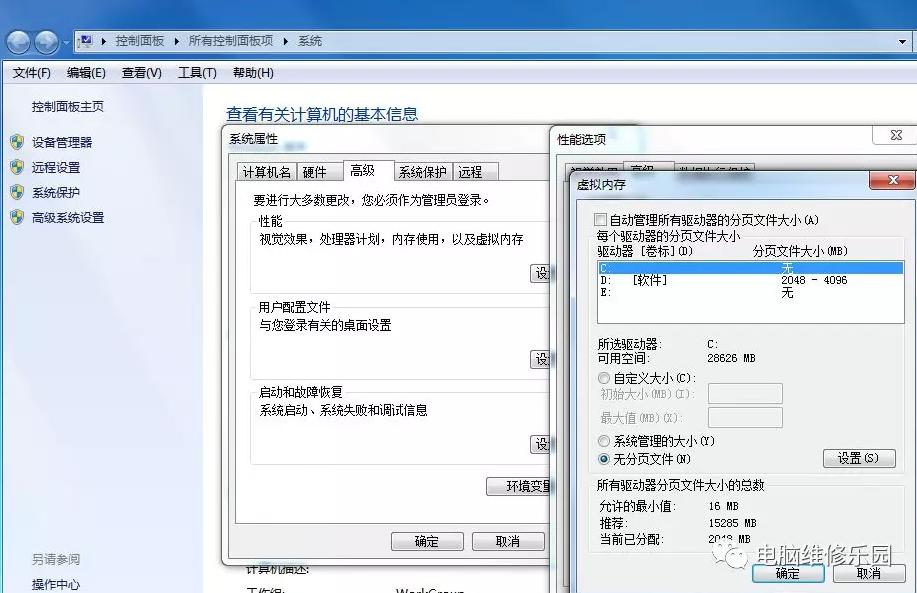Image resolution: width=917 pixels, height=593 pixels.
Task: Select the 自定义大小(C) radio button
Action: [x=604, y=378]
